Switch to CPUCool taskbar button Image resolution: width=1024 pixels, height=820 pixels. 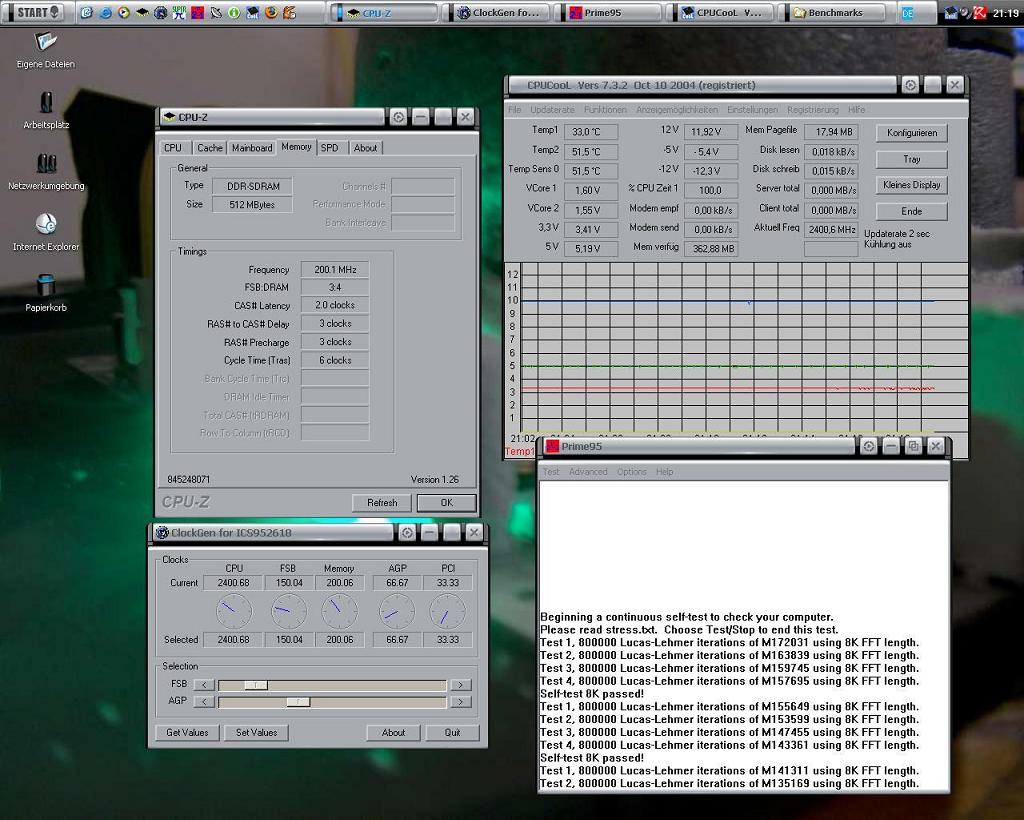[723, 12]
